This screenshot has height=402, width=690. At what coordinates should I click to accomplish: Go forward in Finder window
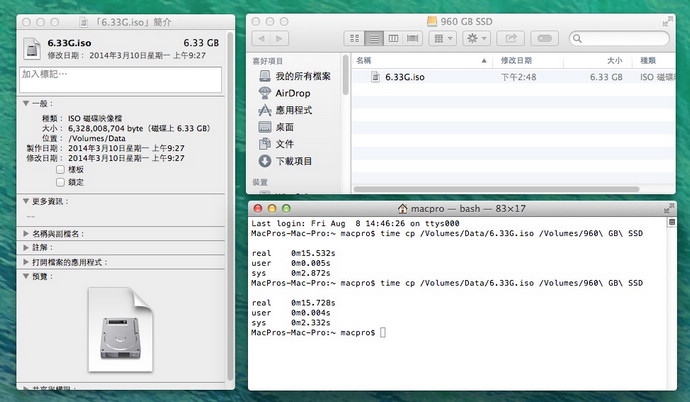click(279, 39)
